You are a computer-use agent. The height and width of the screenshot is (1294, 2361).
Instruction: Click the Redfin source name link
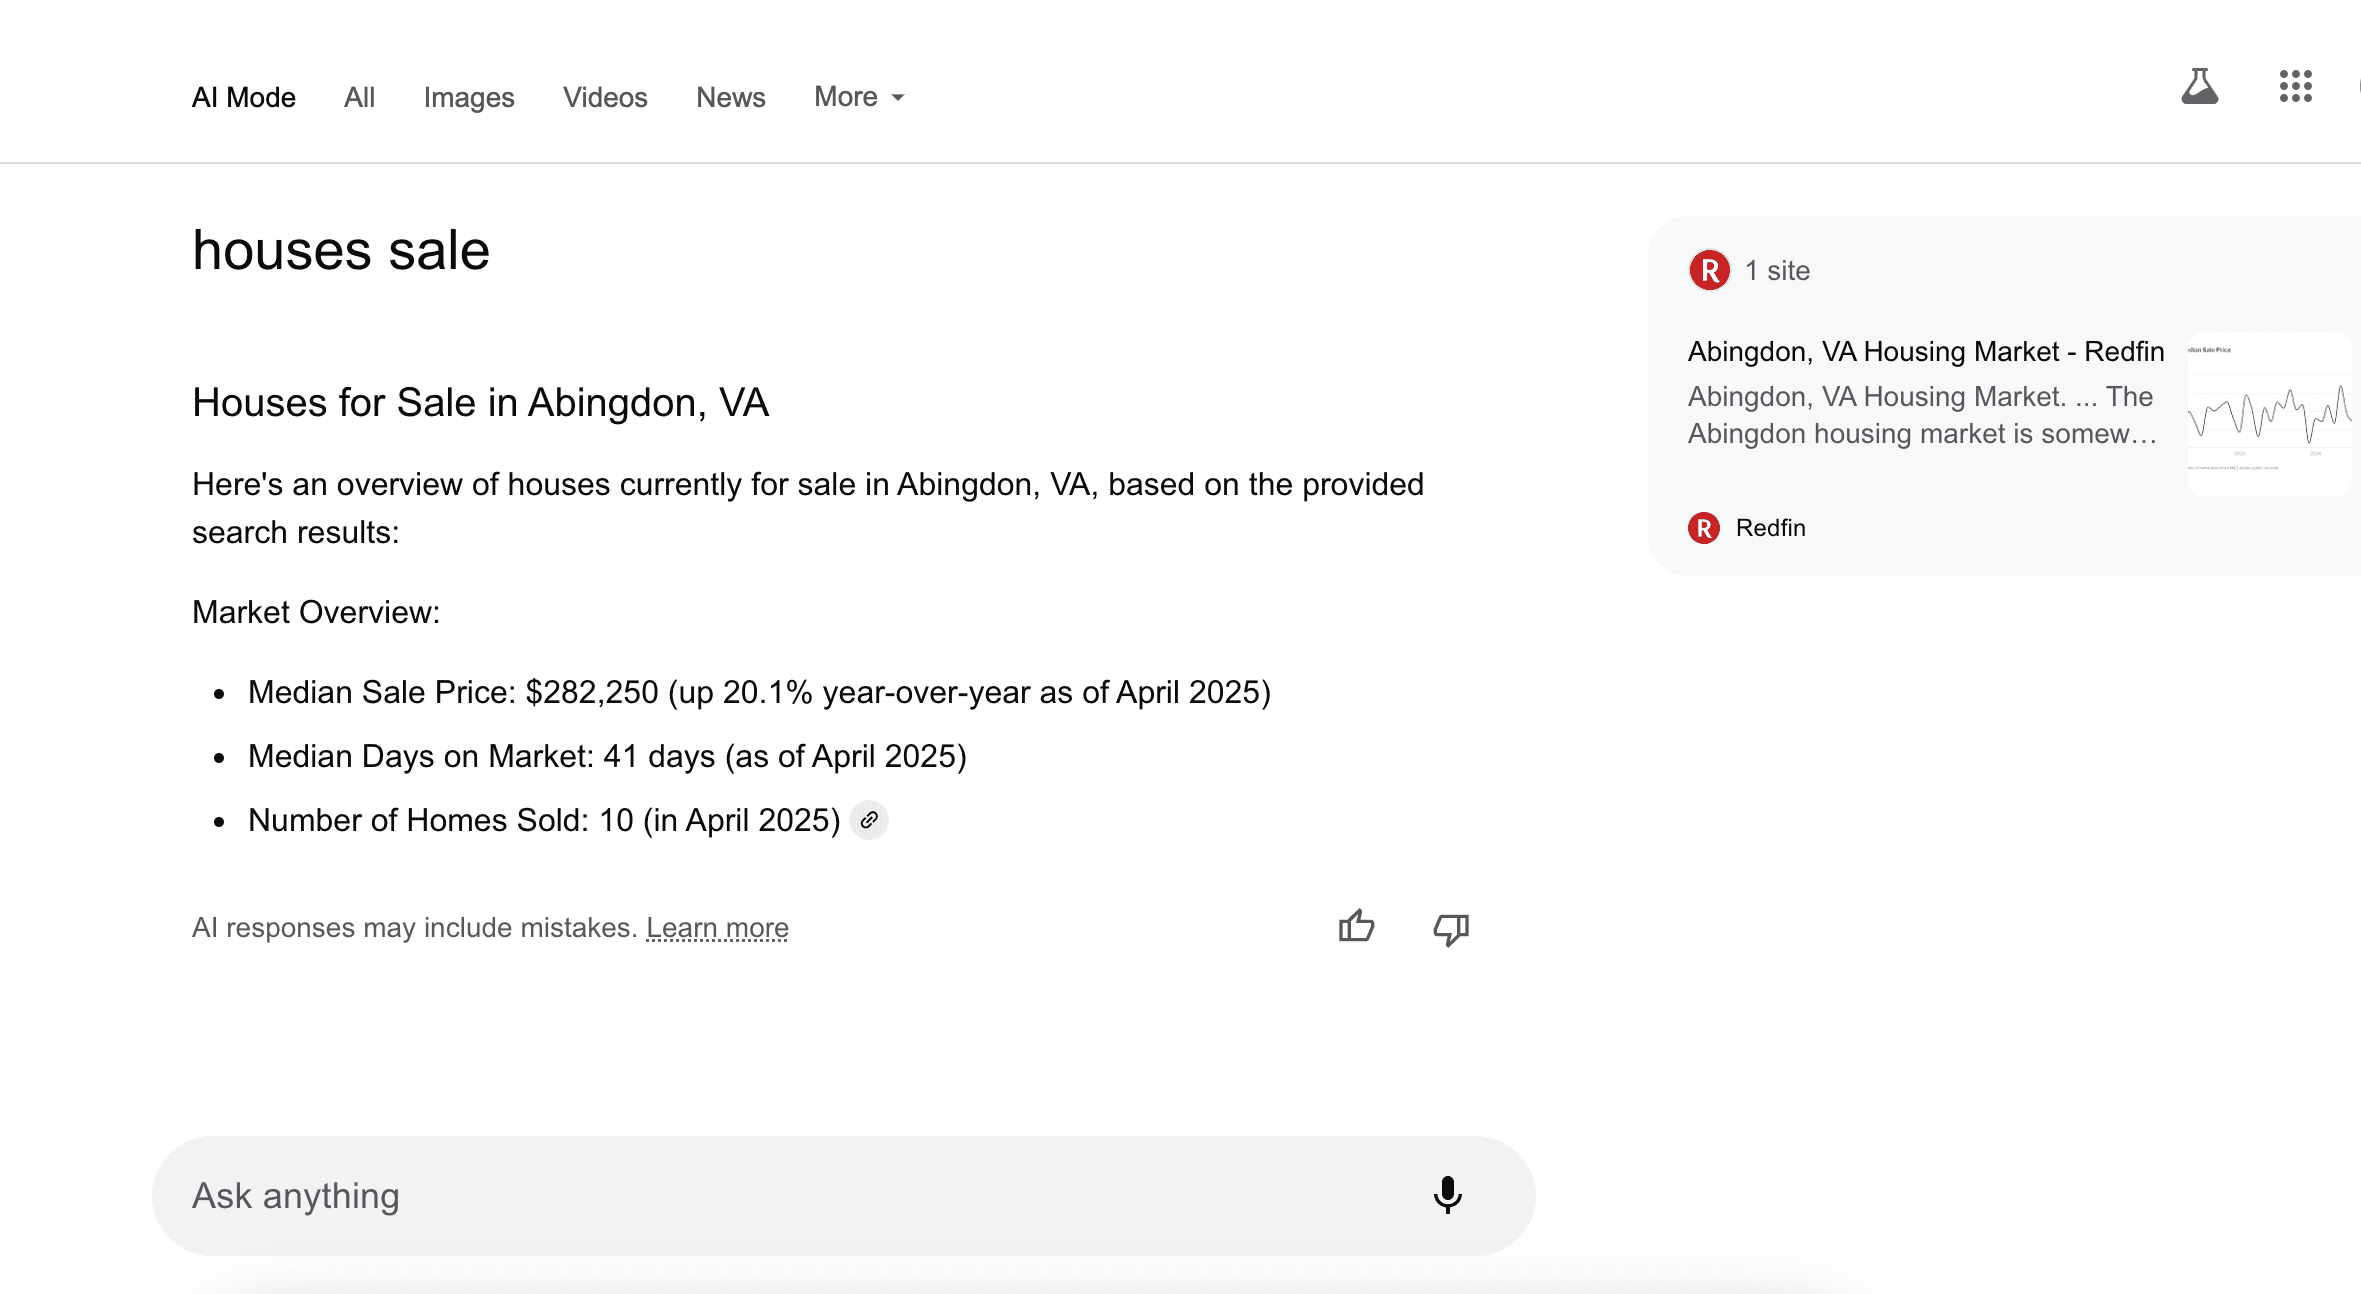(1770, 527)
